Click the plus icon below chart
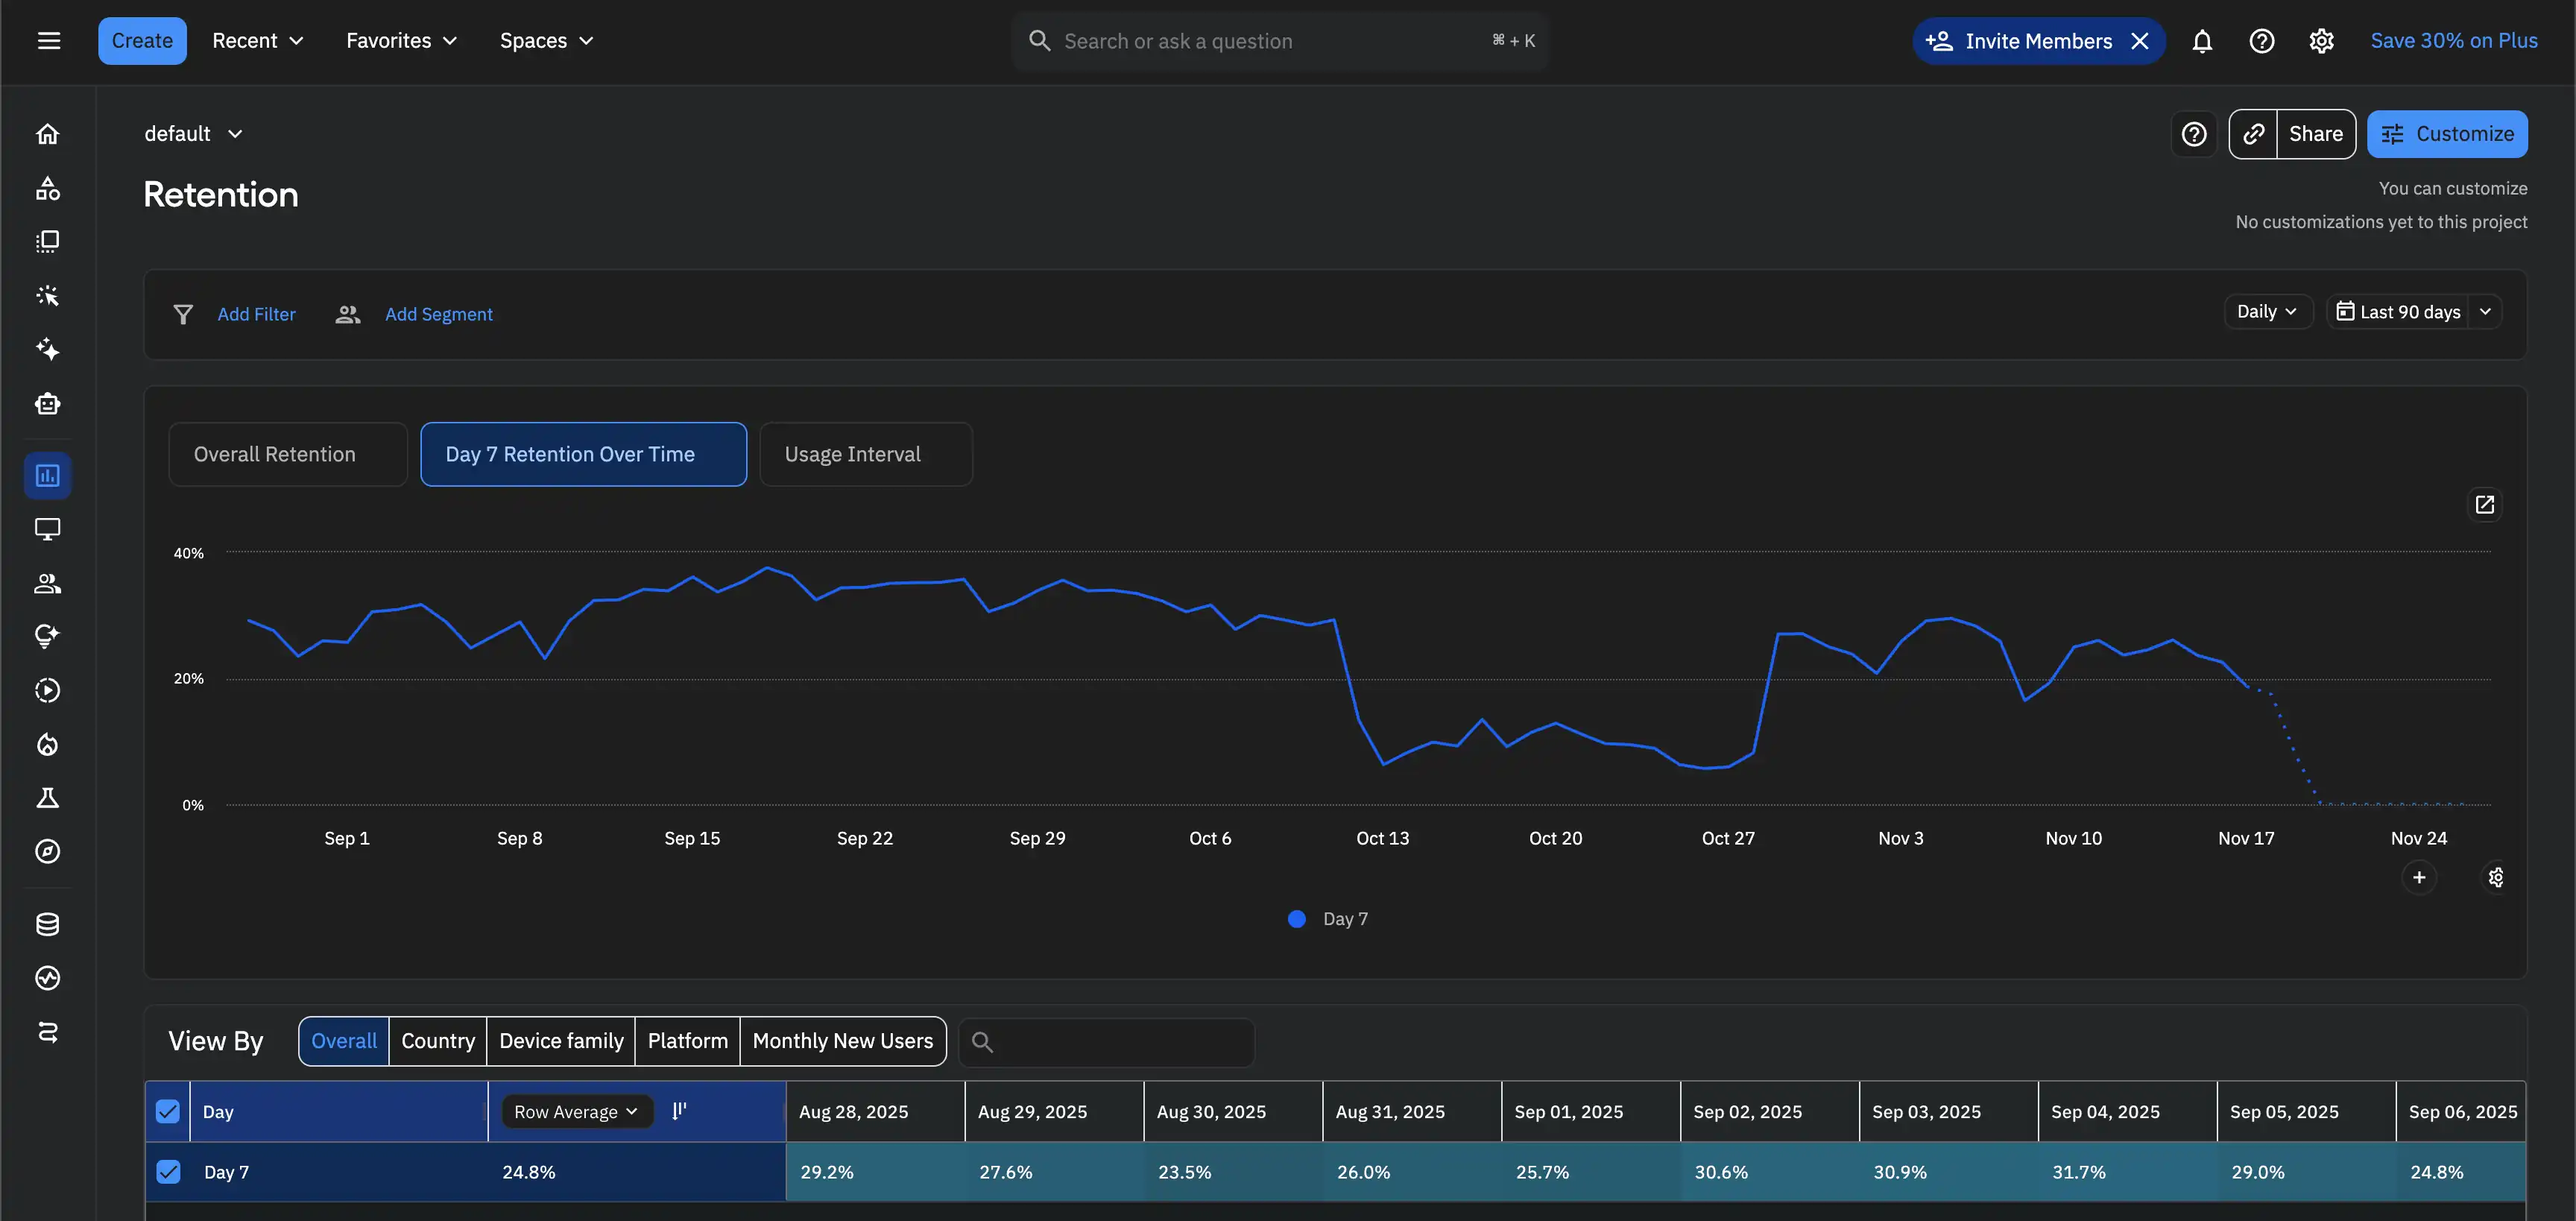The image size is (2576, 1221). [2419, 877]
